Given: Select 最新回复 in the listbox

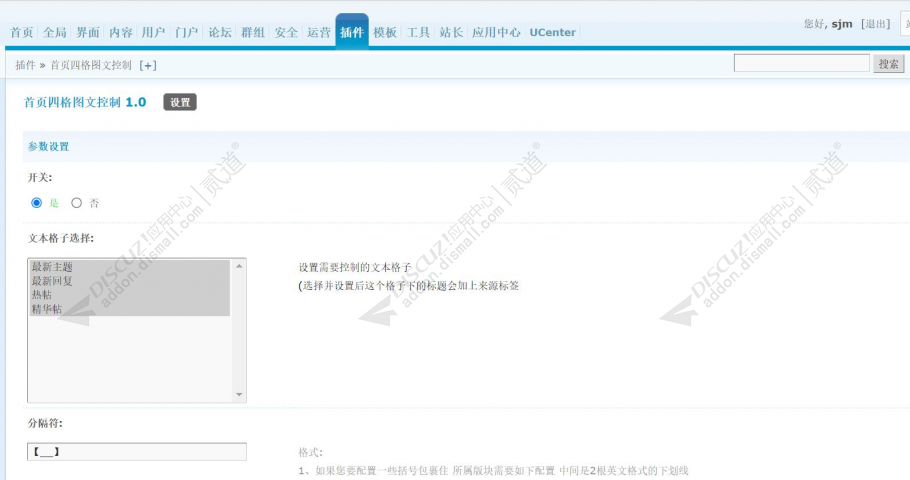Looking at the screenshot, I should point(129,281).
